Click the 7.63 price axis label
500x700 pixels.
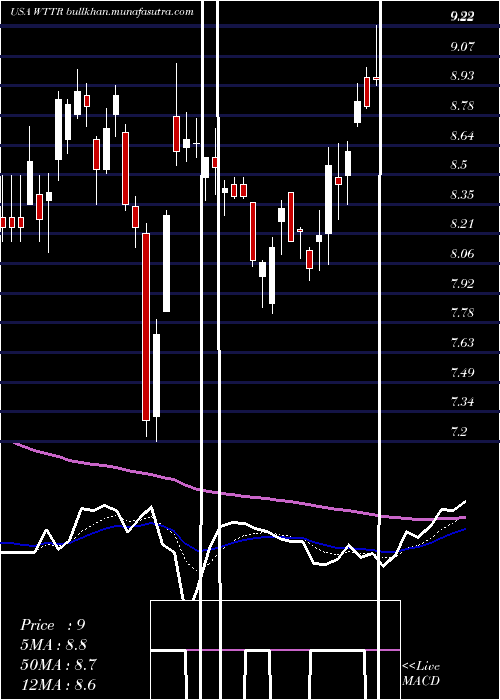click(x=462, y=342)
